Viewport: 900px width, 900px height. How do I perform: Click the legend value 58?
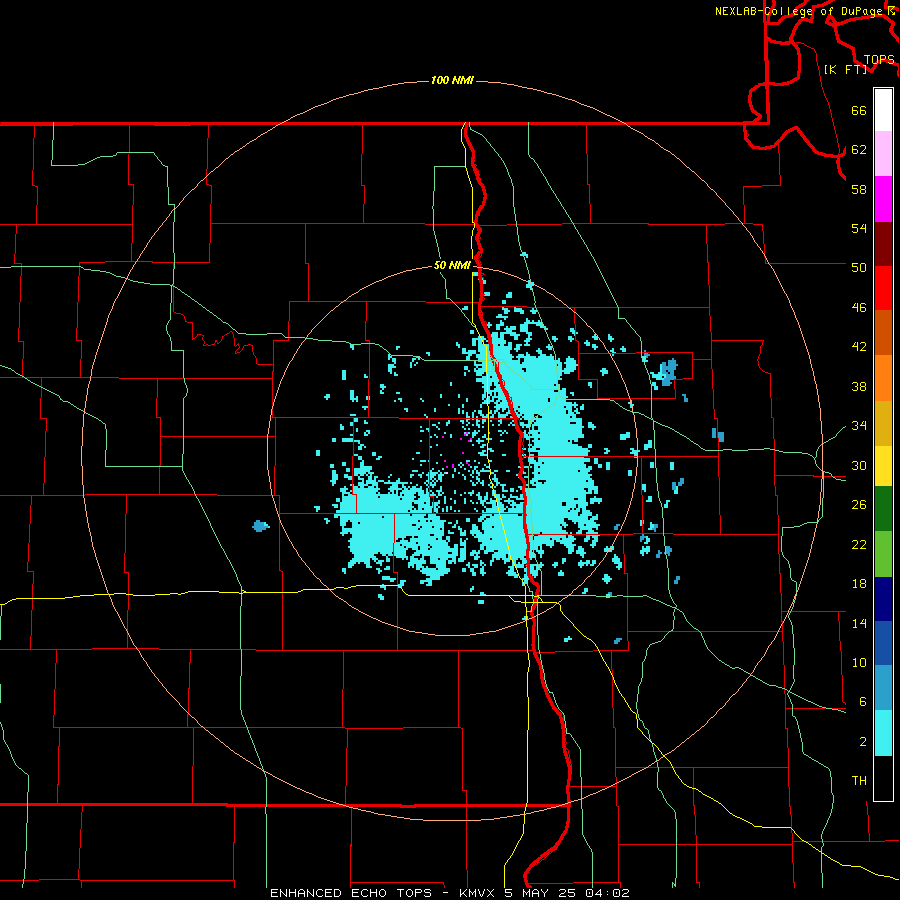[859, 189]
